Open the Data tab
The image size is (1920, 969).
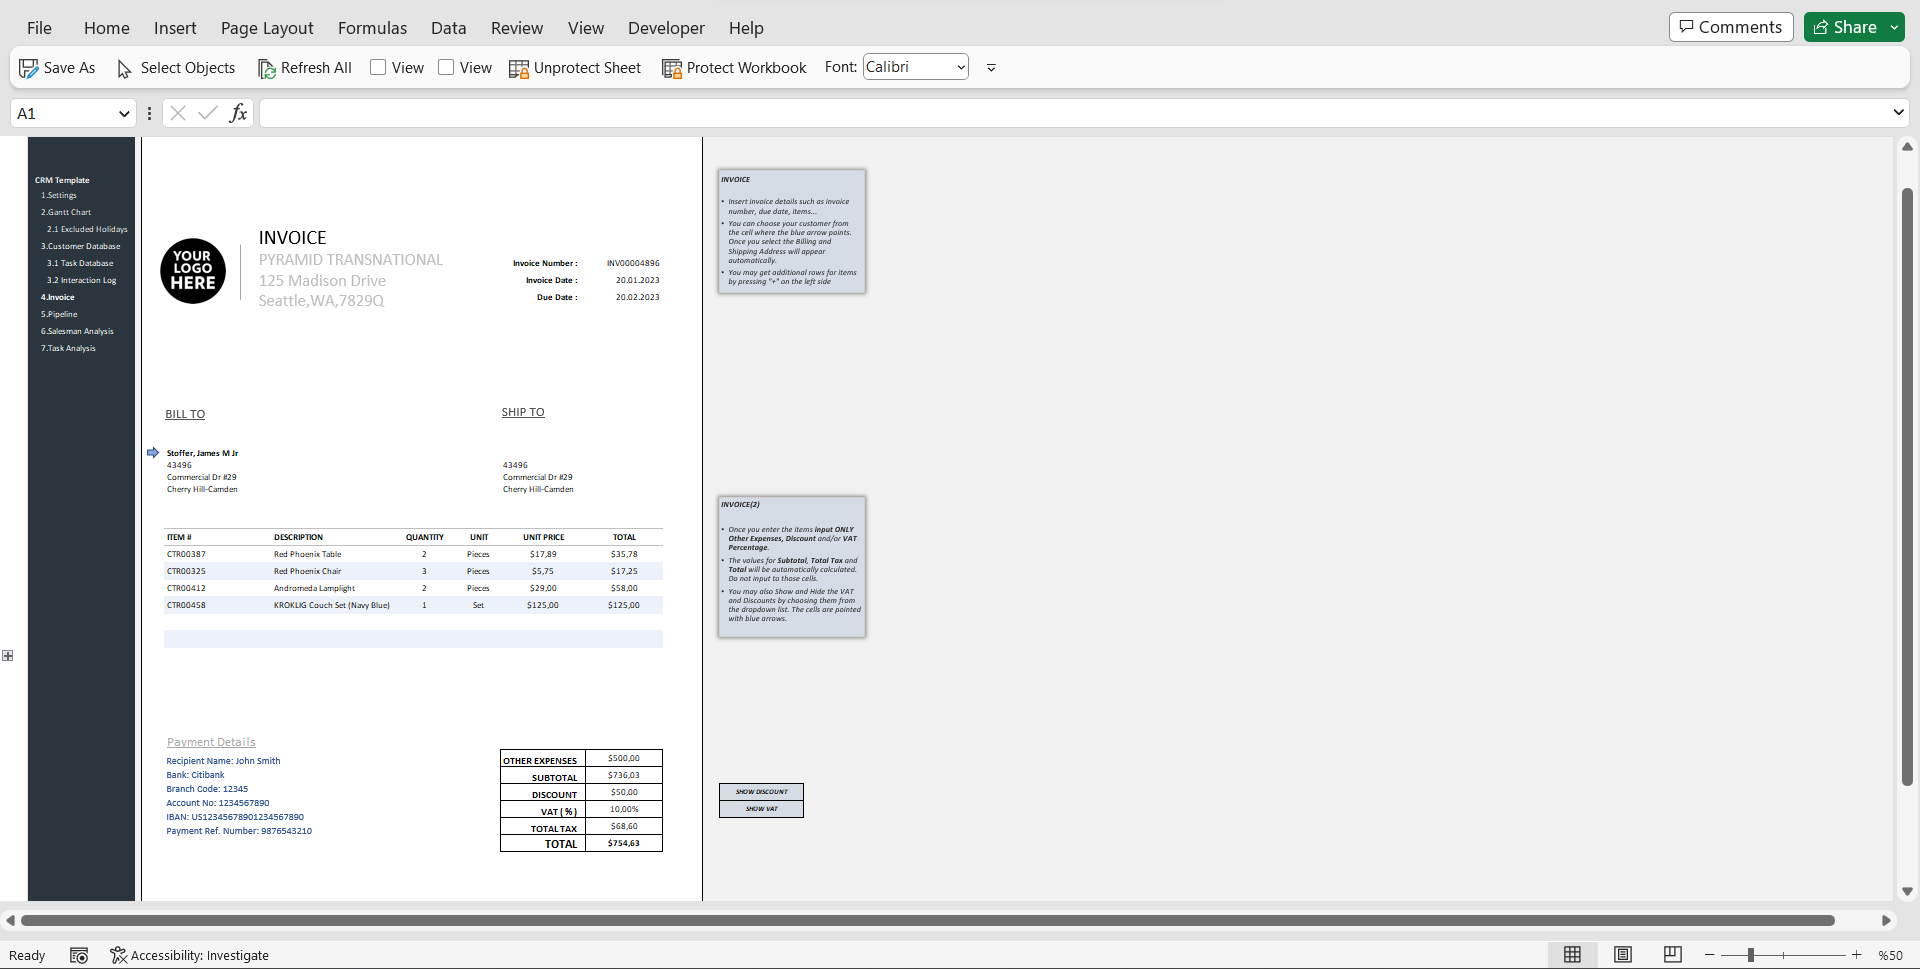coord(449,28)
